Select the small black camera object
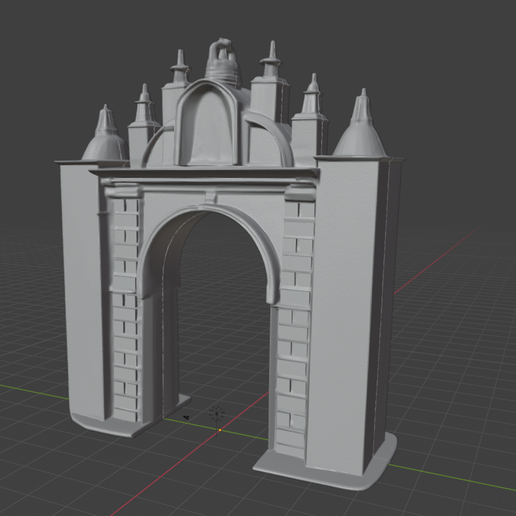The height and width of the screenshot is (516, 516). [187, 417]
